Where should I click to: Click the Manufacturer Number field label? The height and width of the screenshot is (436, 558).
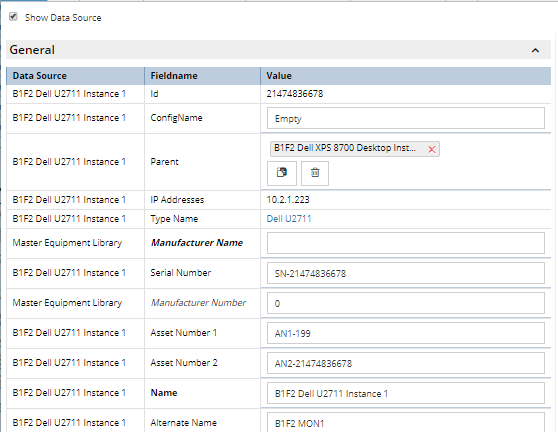pos(198,303)
